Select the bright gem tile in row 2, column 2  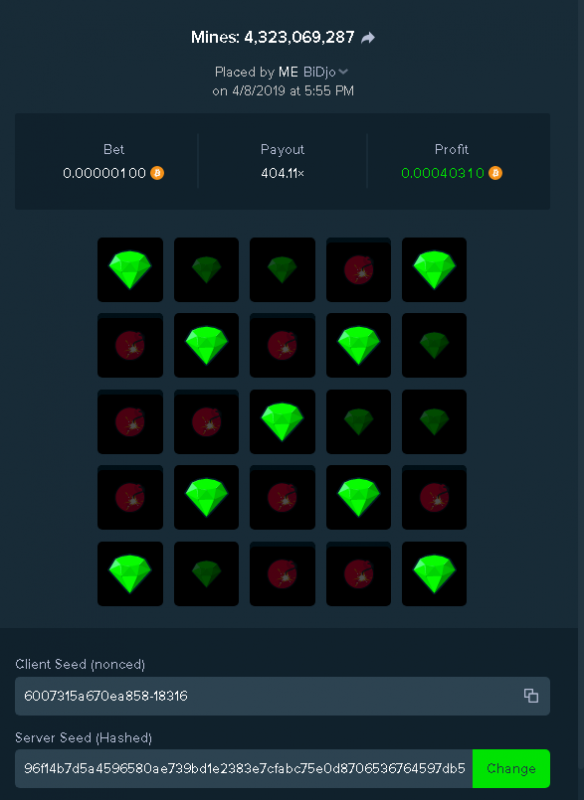pos(206,345)
